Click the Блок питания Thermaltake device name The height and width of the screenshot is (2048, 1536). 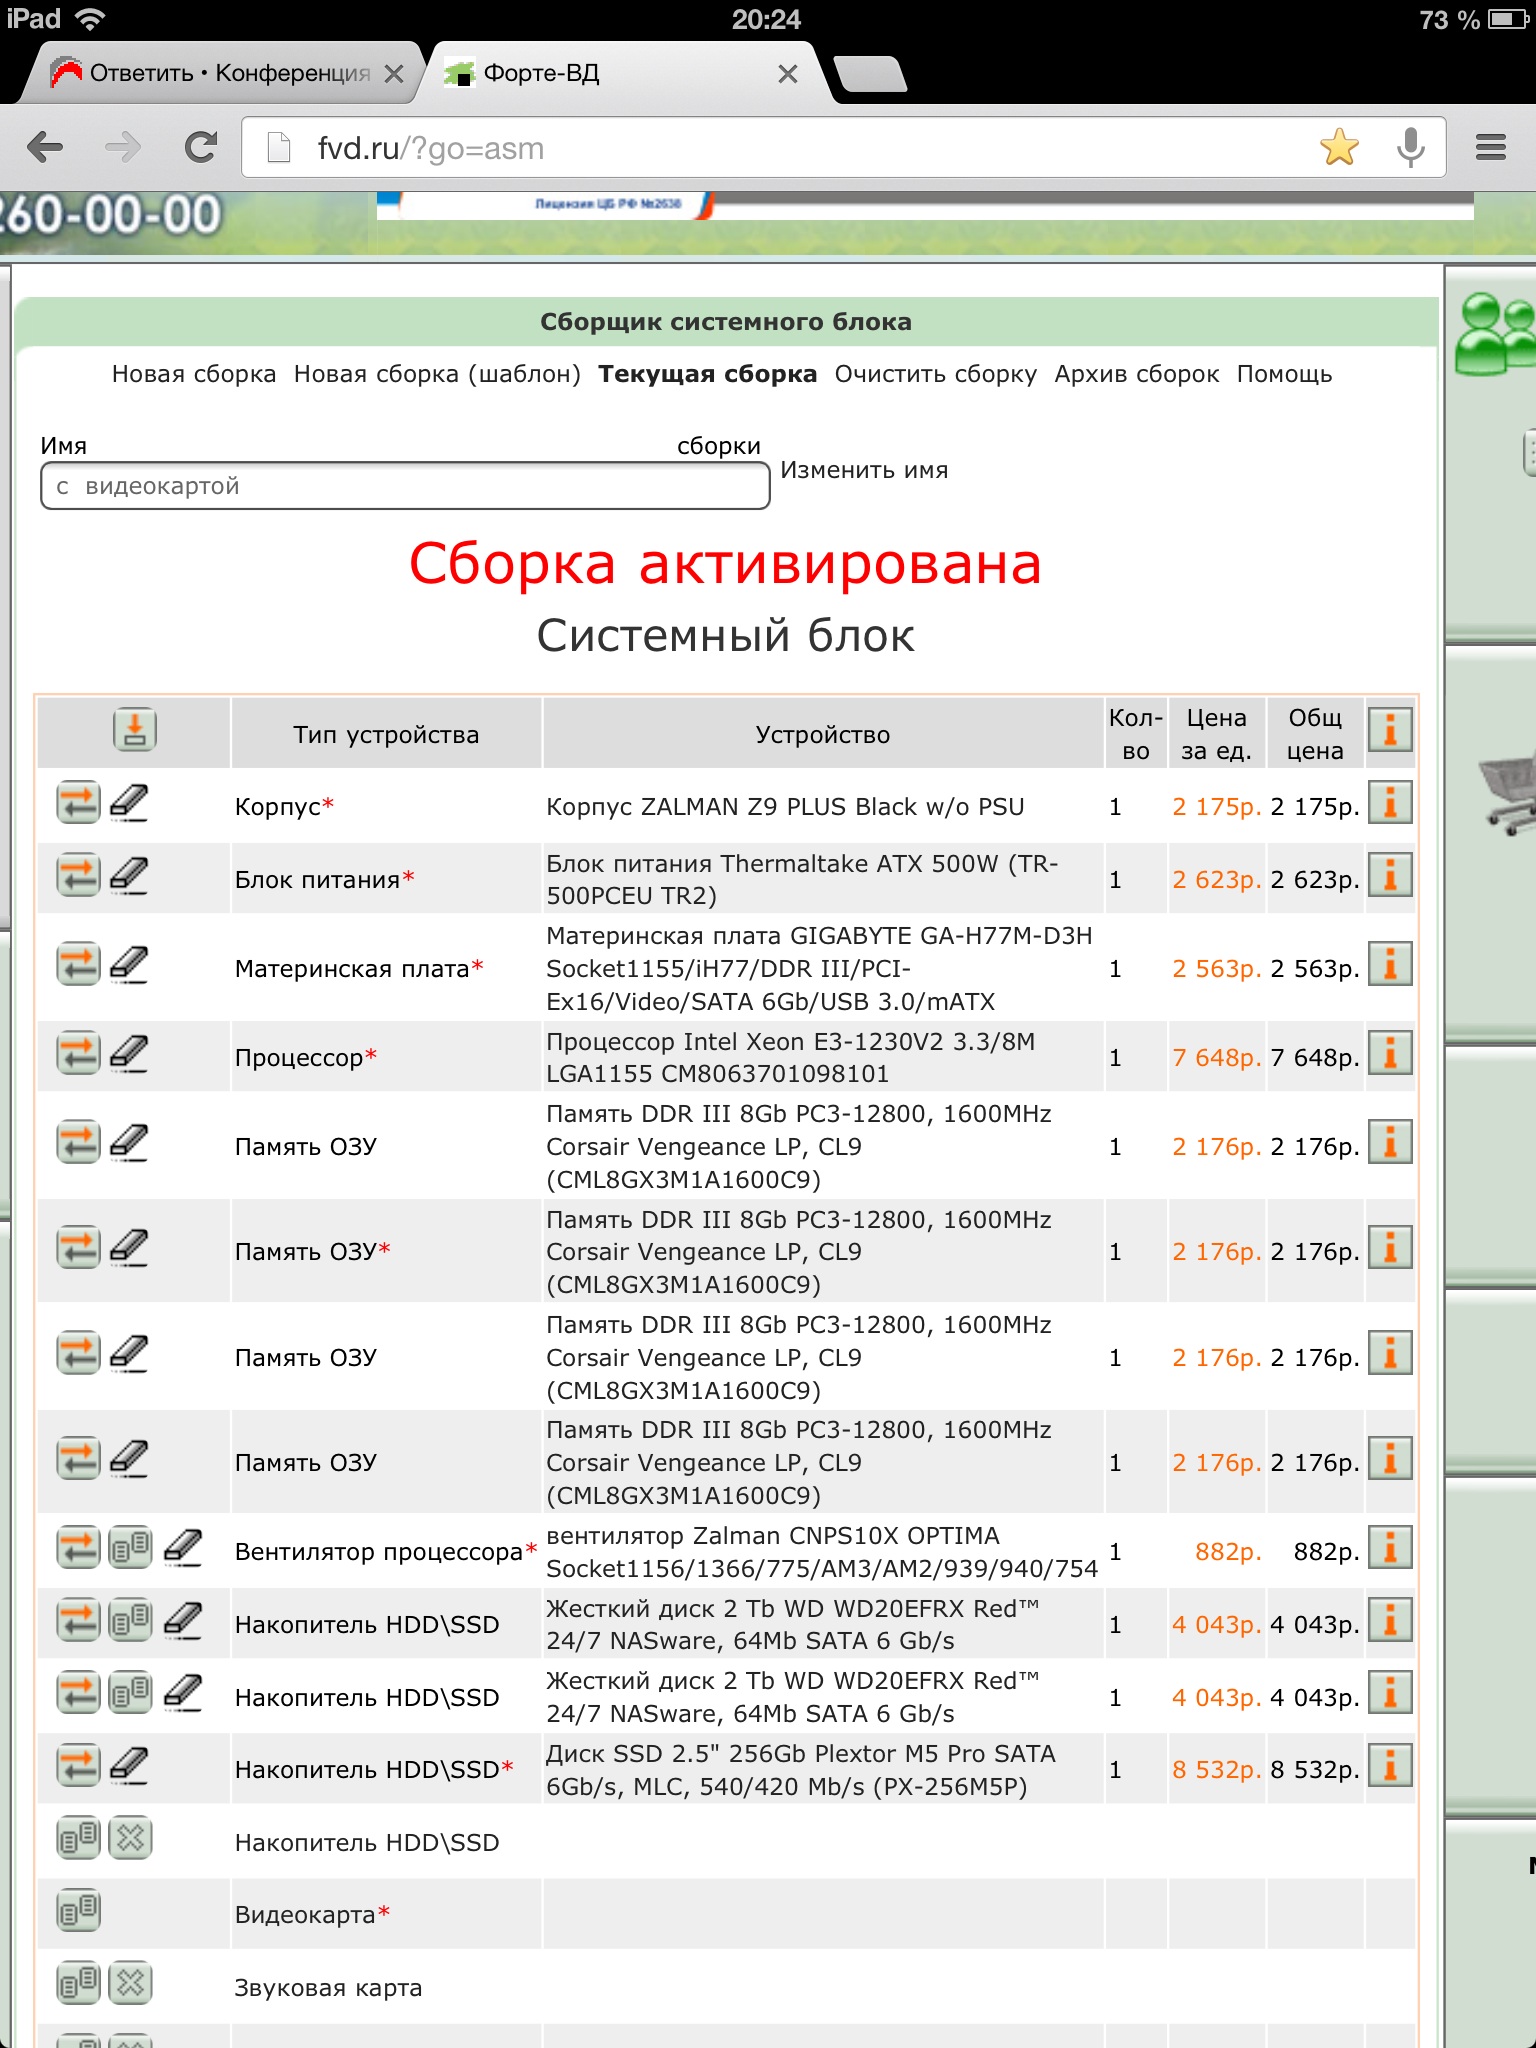pyautogui.click(x=802, y=880)
